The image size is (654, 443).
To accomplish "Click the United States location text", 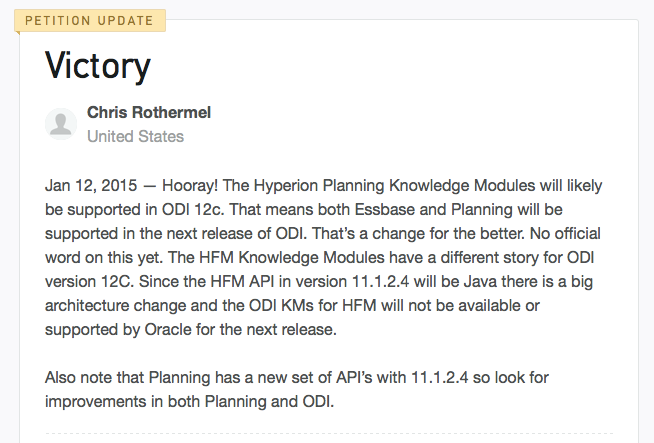I will click(136, 136).
